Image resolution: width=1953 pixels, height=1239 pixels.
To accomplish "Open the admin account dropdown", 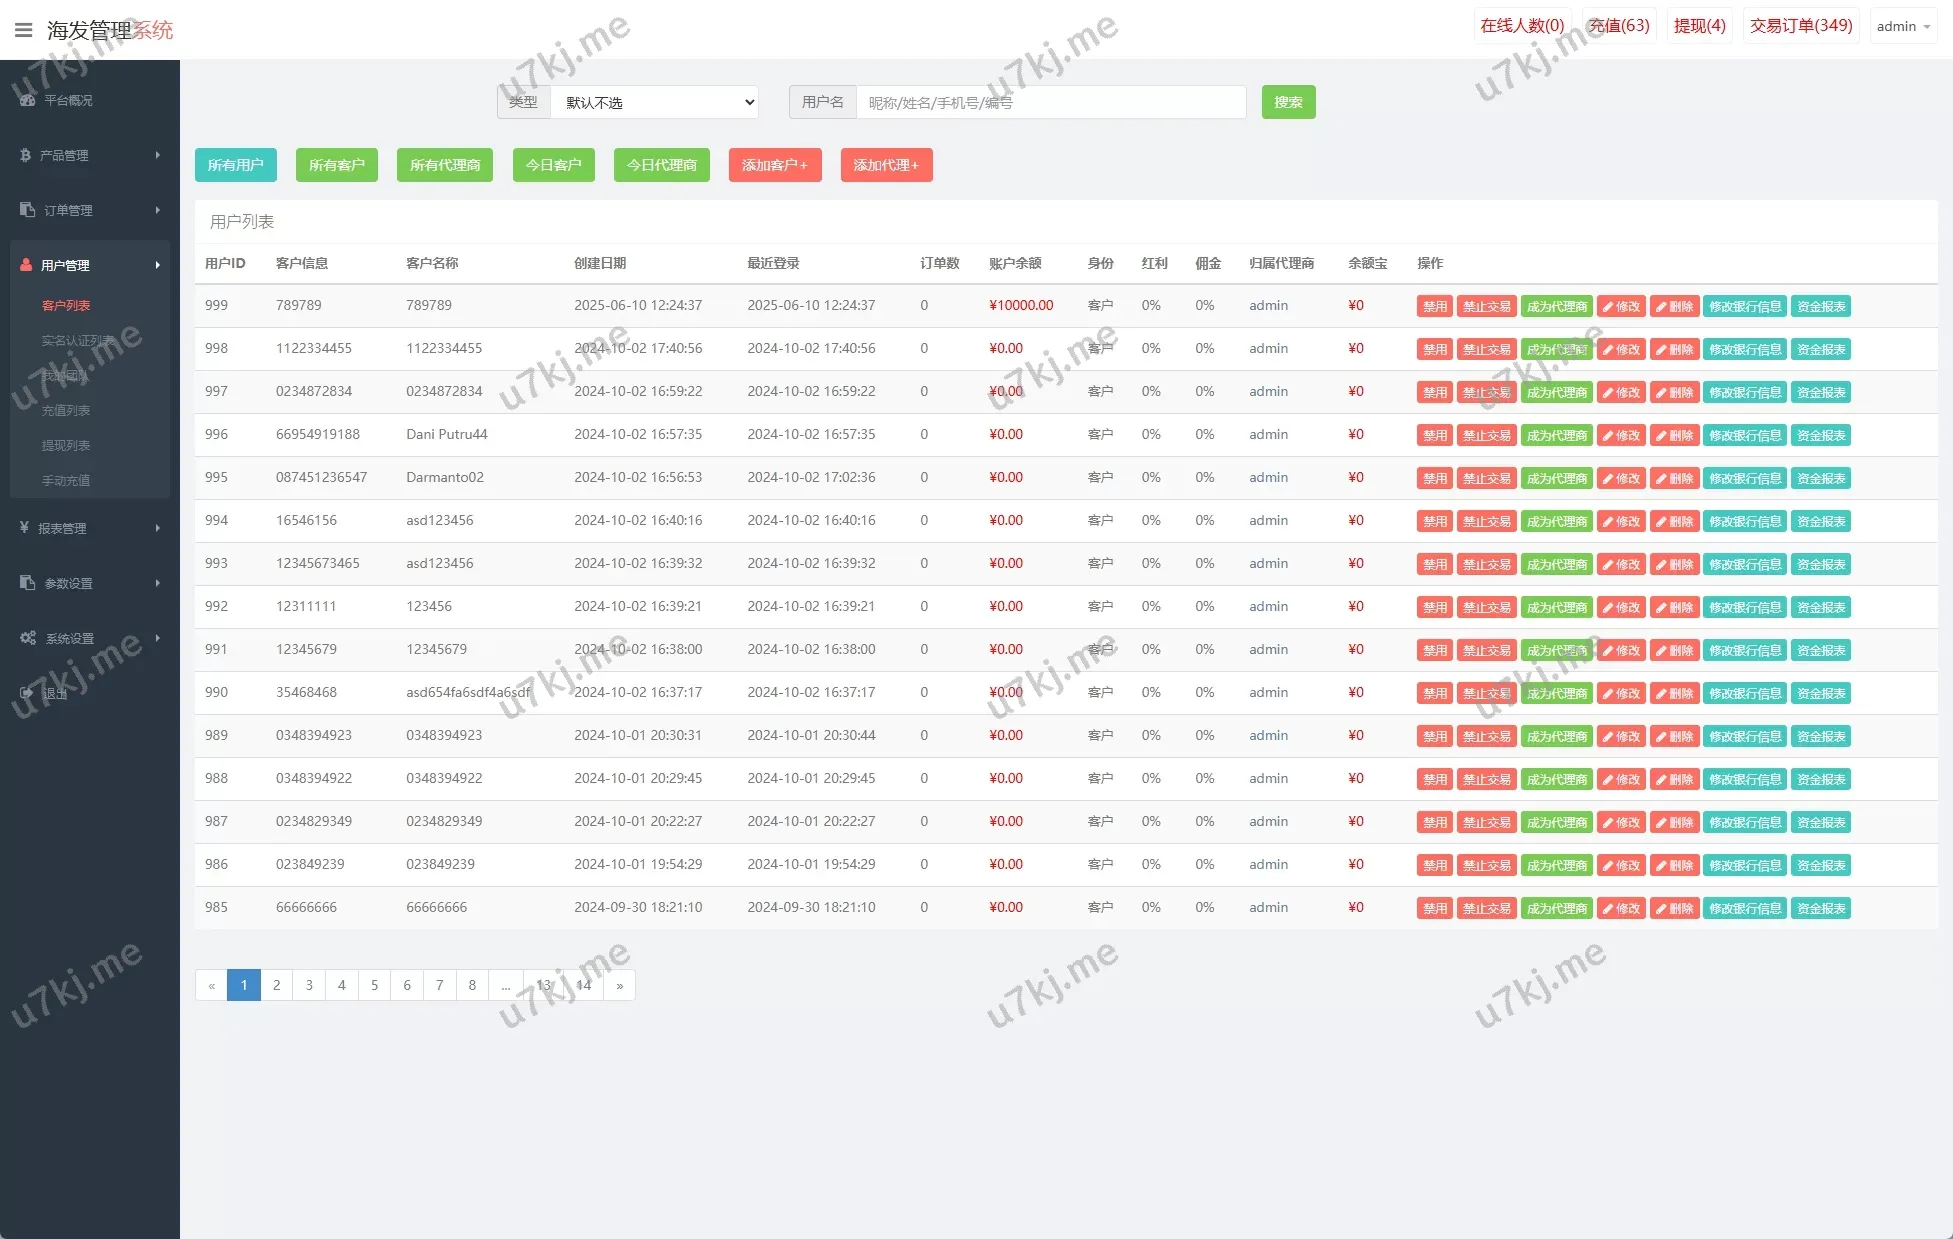I will tap(1902, 27).
